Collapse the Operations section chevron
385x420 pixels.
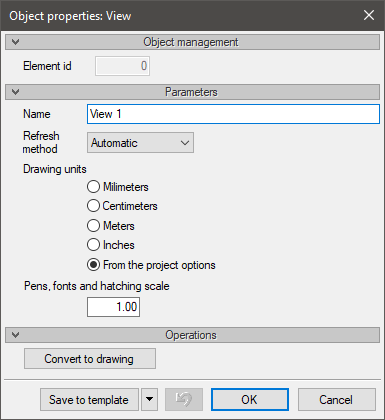point(15,335)
